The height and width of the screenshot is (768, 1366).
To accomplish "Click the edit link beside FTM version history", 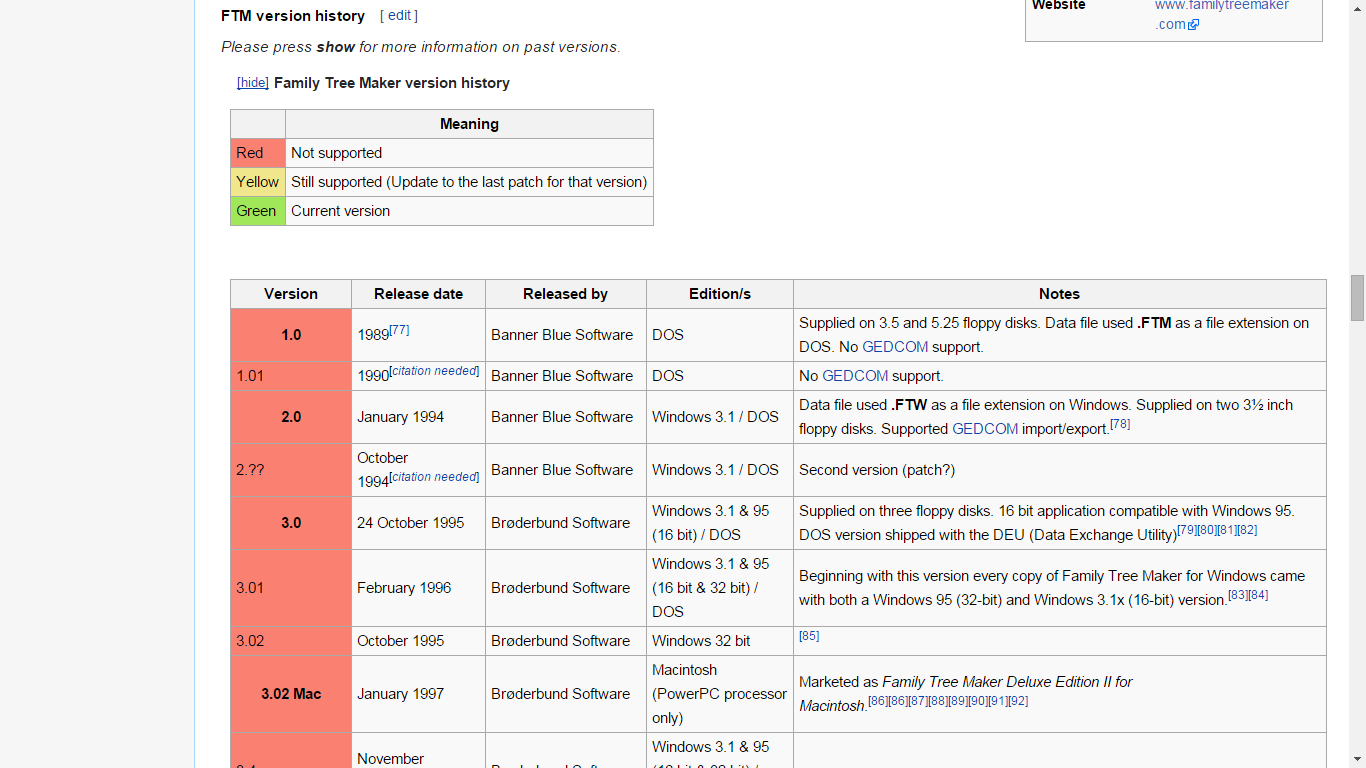I will click(399, 16).
